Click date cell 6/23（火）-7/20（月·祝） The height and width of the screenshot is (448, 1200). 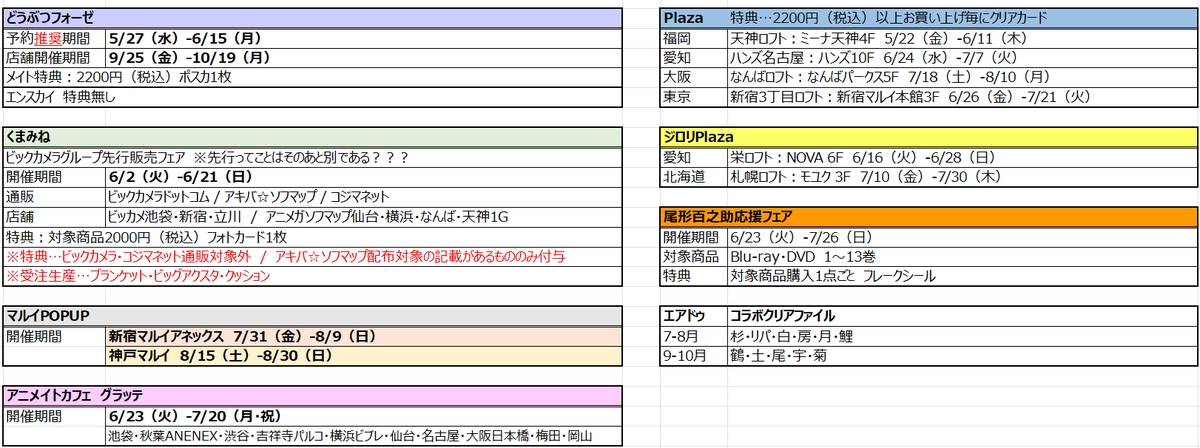pos(365,414)
